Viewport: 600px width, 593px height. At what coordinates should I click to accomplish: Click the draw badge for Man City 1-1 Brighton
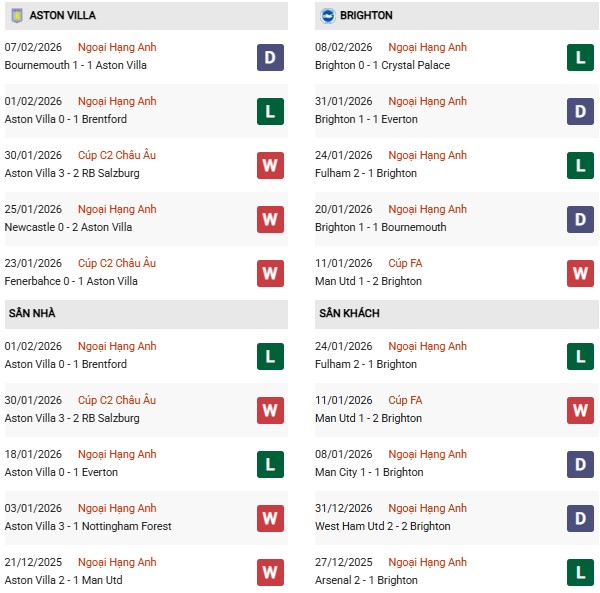(x=580, y=464)
